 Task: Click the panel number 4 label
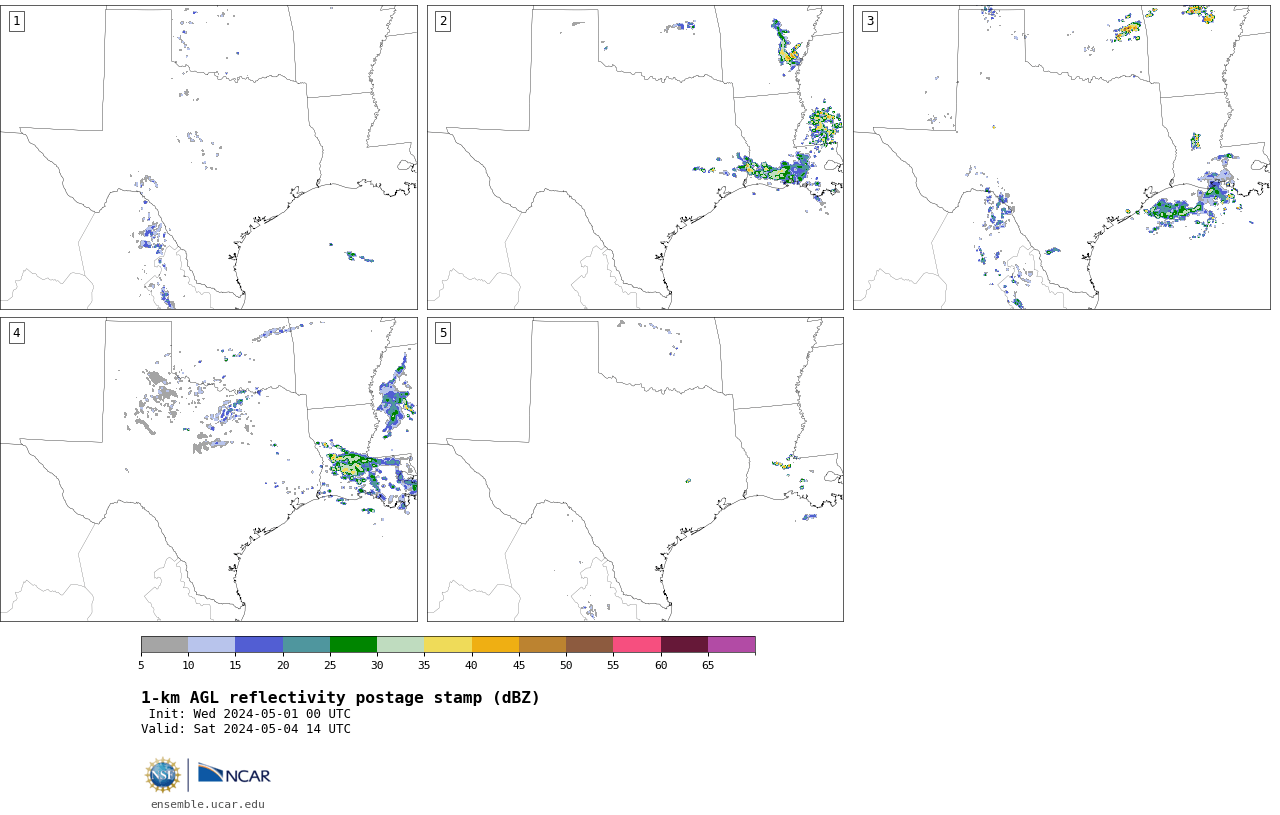click(17, 333)
